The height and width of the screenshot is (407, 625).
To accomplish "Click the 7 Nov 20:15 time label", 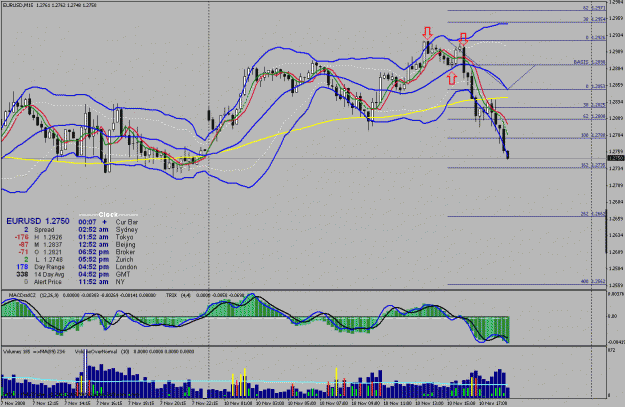I will pyautogui.click(x=173, y=403).
